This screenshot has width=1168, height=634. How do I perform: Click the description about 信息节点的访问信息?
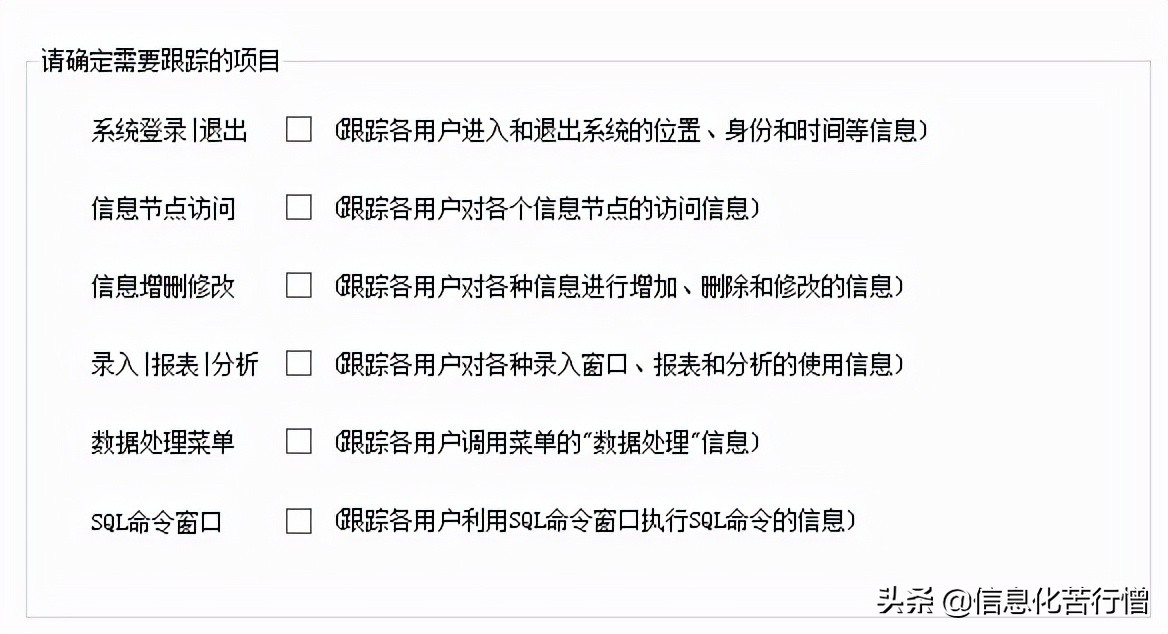coord(548,208)
